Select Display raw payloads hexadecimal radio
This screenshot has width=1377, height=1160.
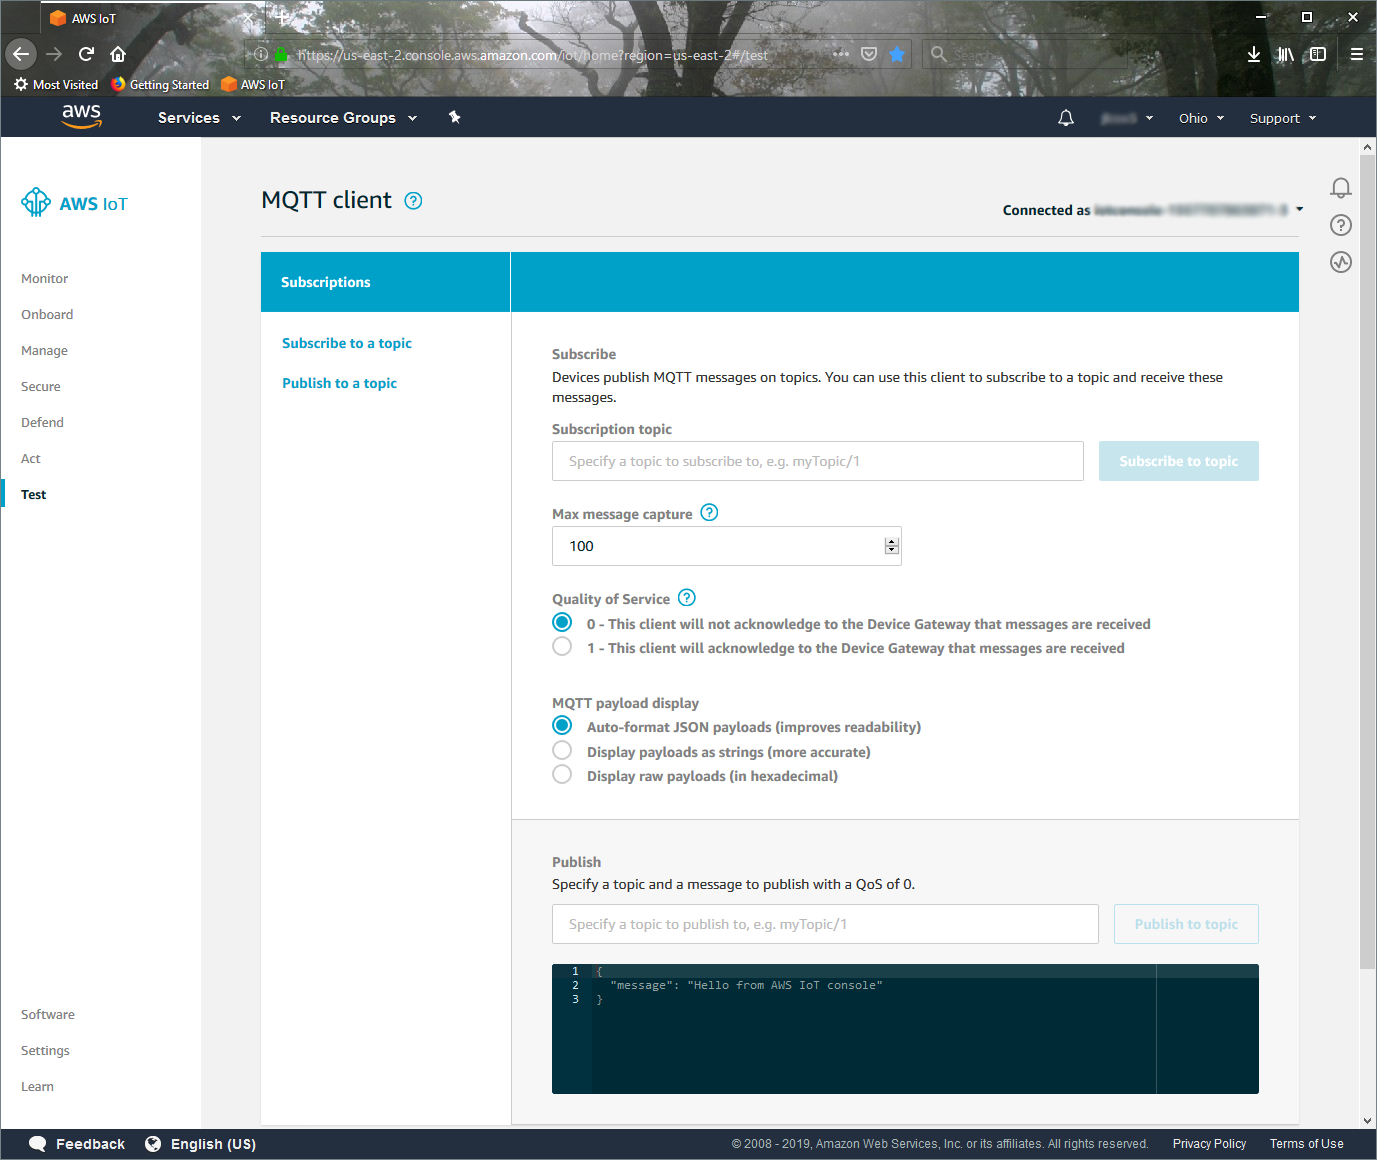[x=562, y=774]
